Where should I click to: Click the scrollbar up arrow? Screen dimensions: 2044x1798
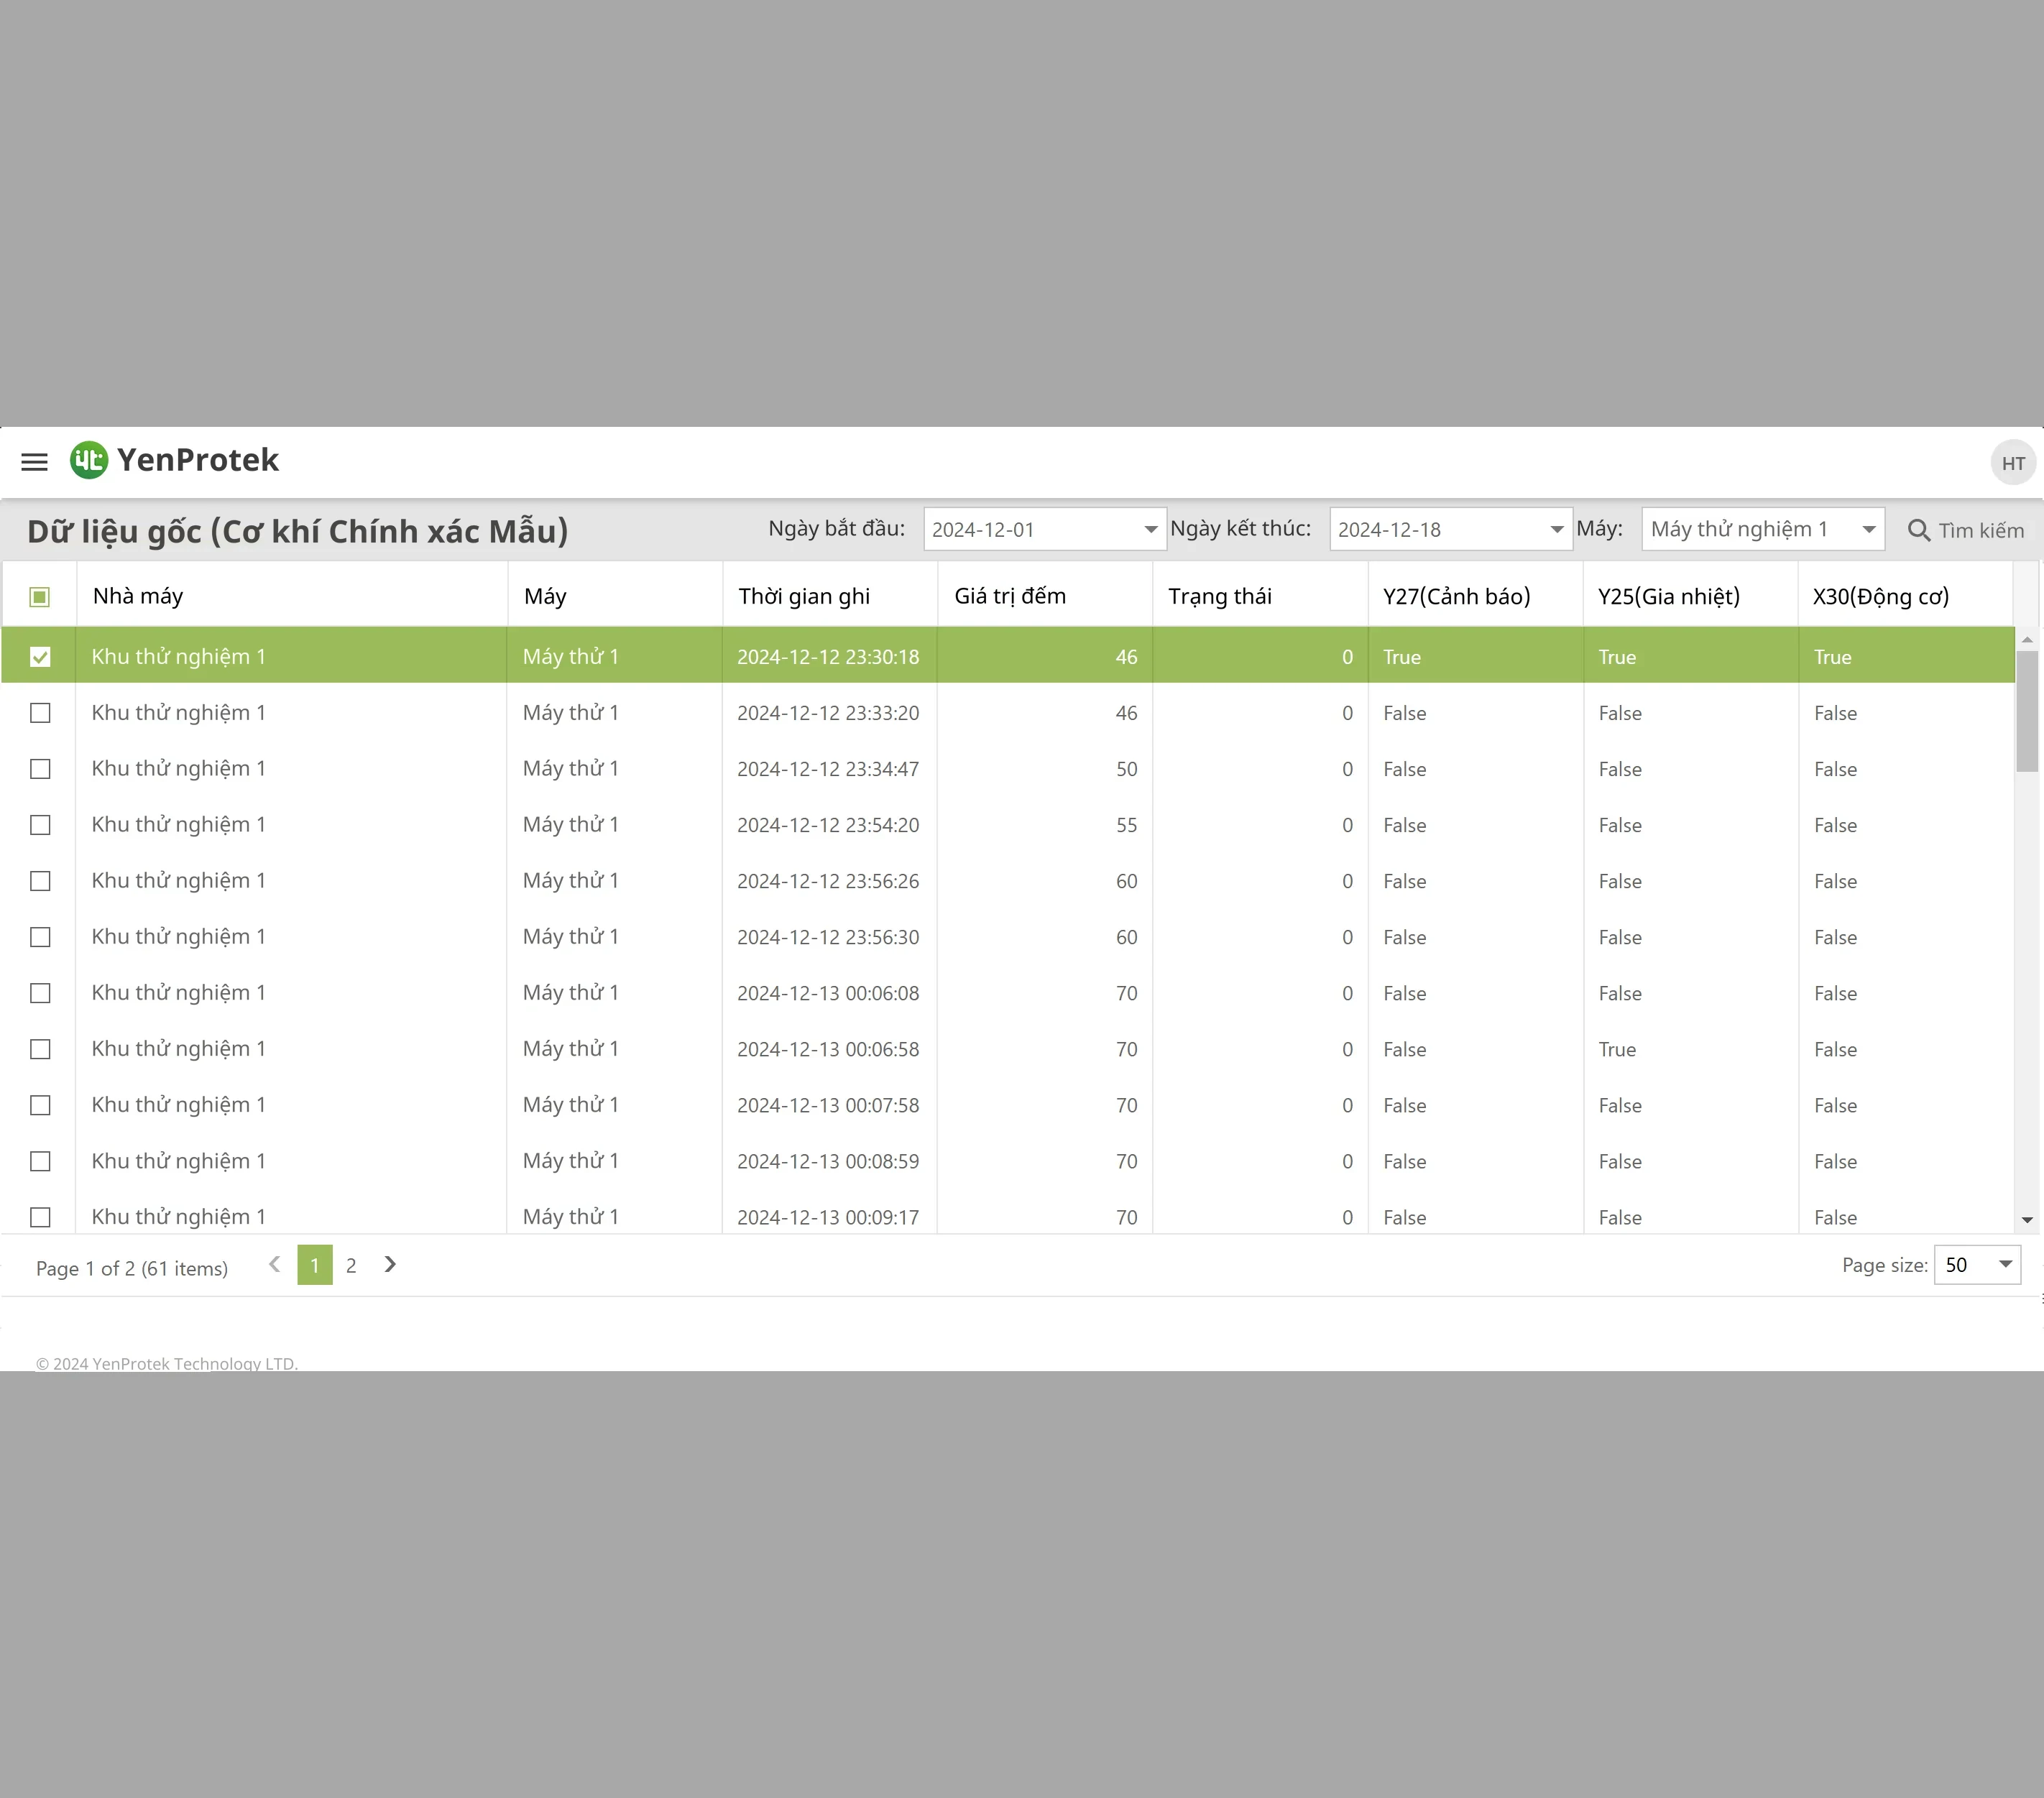pyautogui.click(x=2027, y=639)
